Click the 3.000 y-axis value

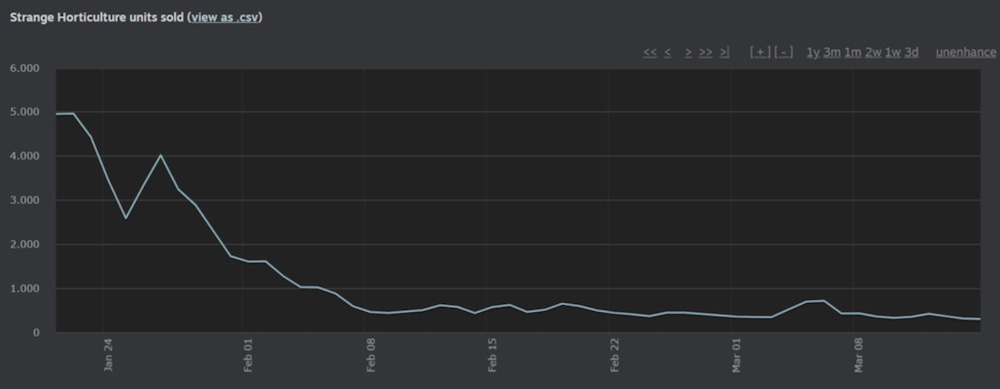tap(24, 200)
